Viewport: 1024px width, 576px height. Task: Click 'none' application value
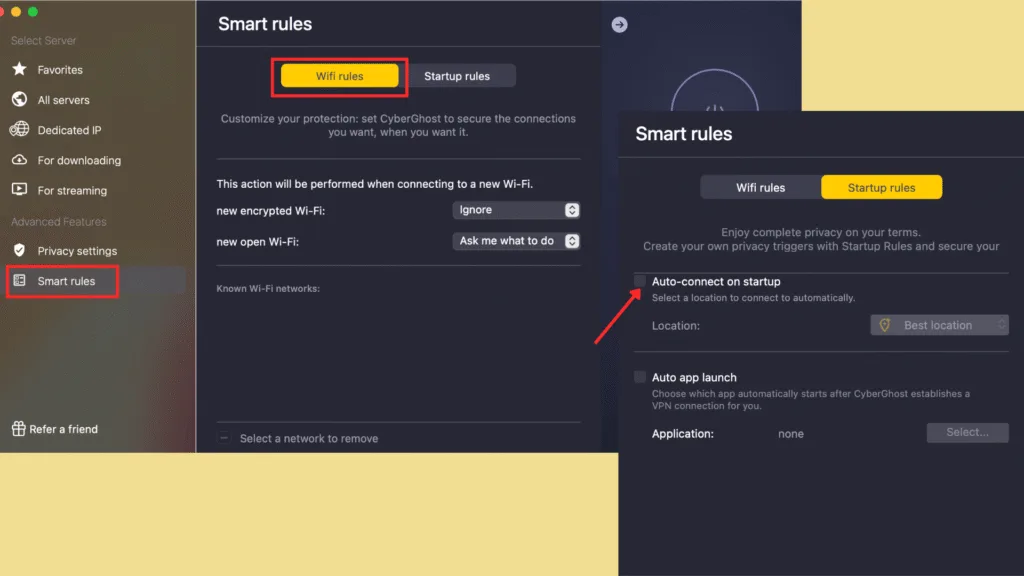click(x=791, y=434)
